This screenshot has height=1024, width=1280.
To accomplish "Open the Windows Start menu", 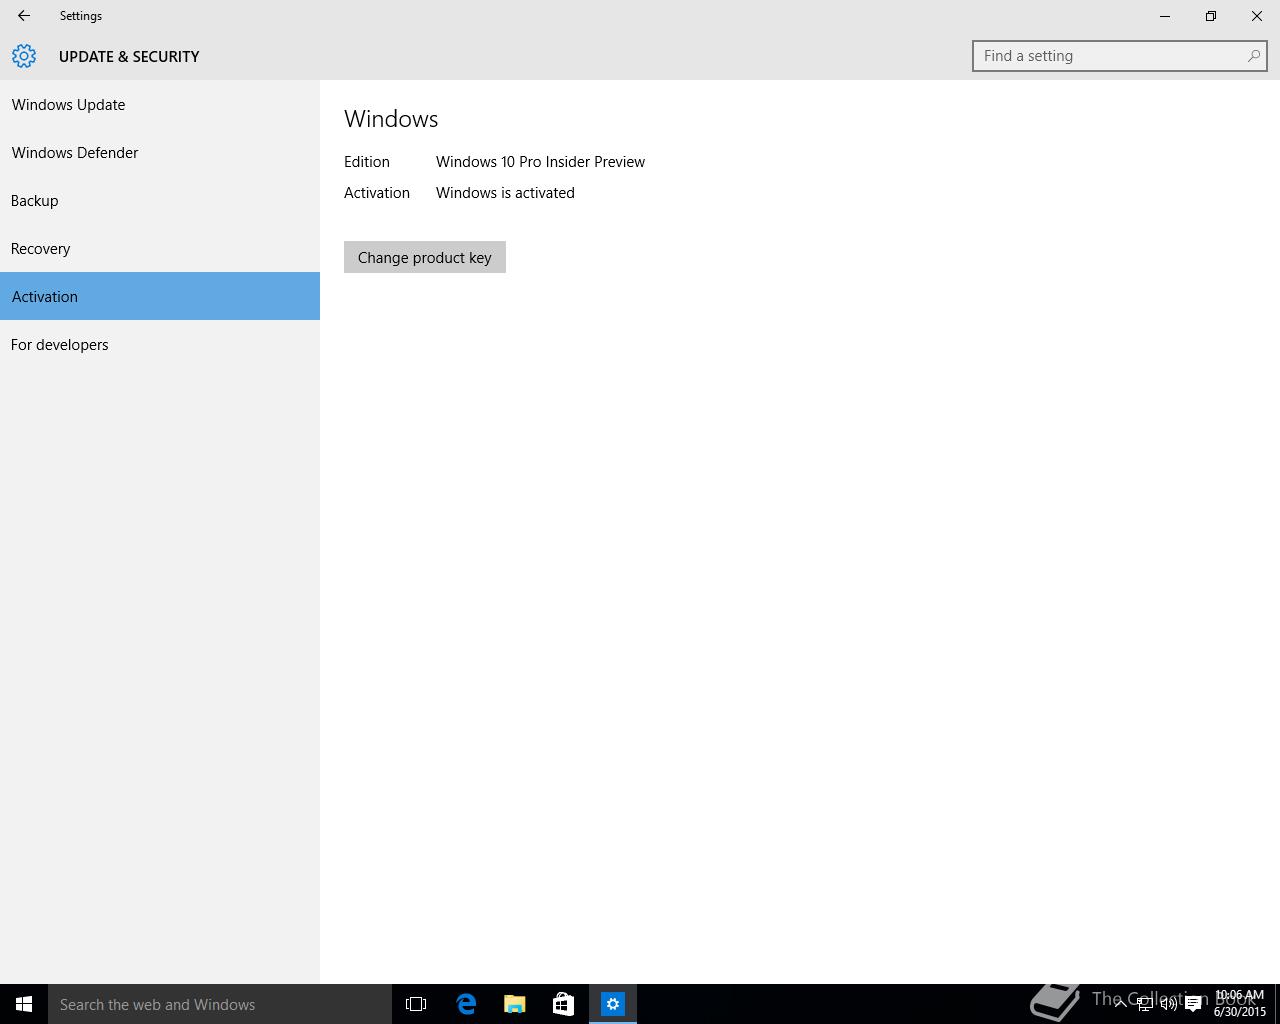I will pyautogui.click(x=24, y=1004).
